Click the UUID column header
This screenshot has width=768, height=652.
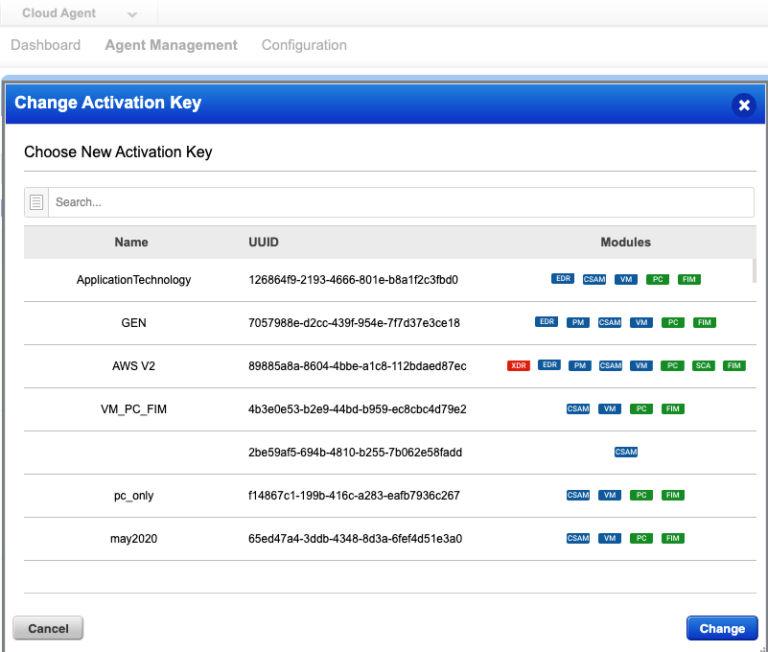264,242
